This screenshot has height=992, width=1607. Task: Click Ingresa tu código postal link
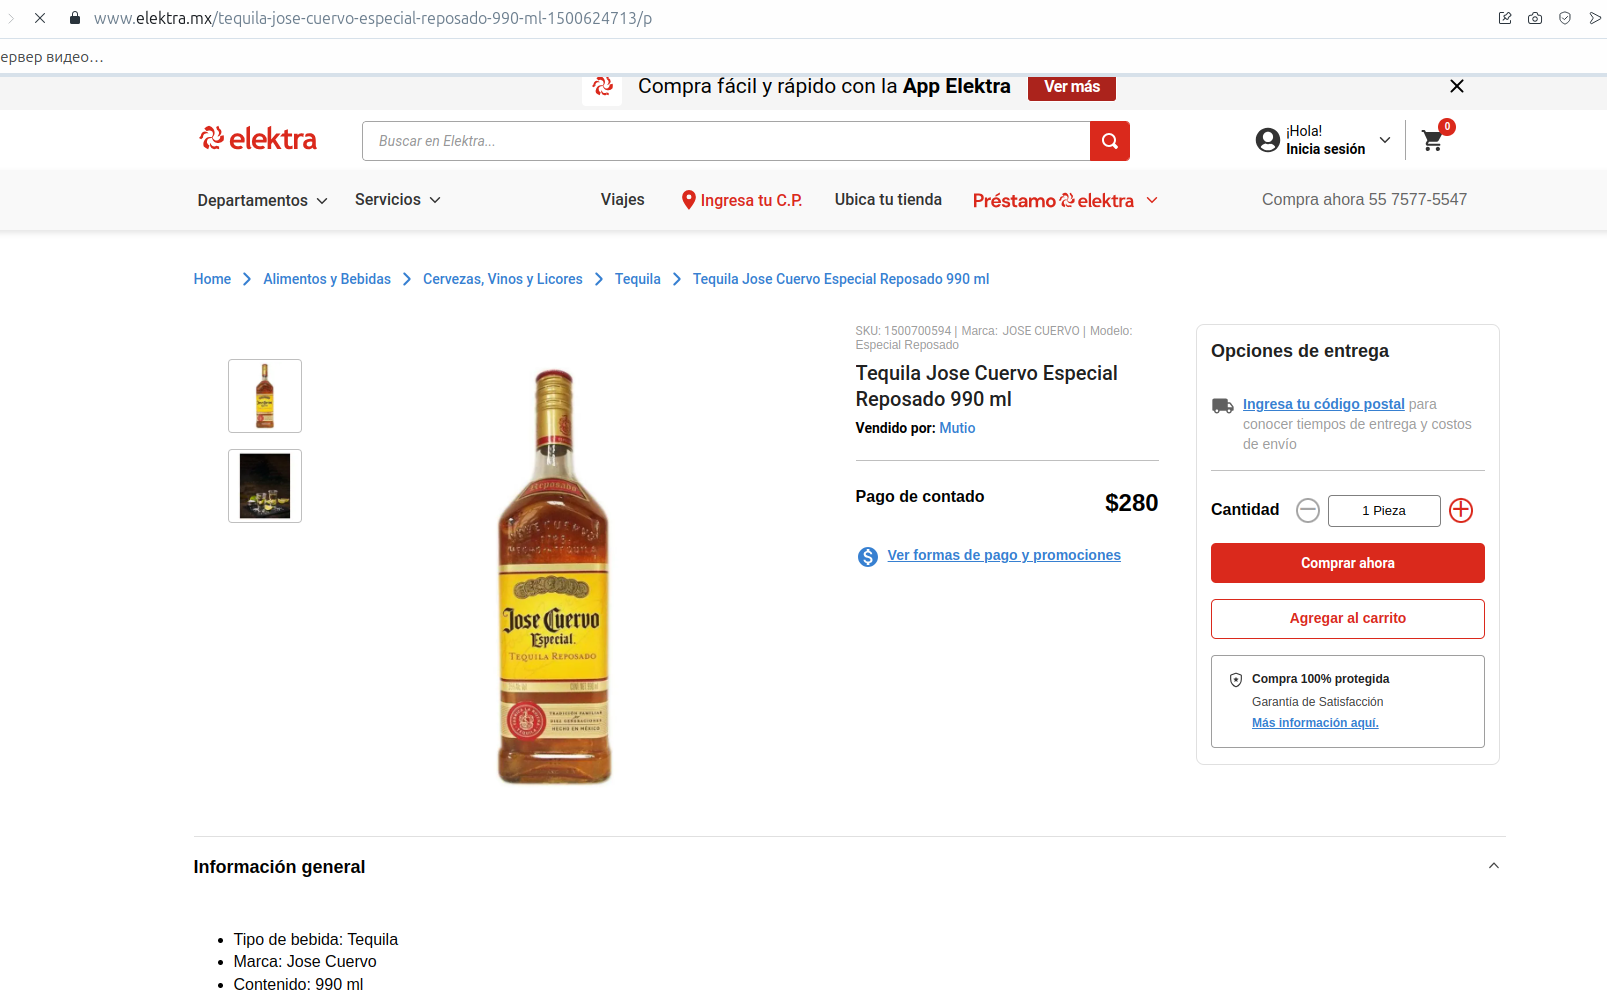[x=1324, y=404]
